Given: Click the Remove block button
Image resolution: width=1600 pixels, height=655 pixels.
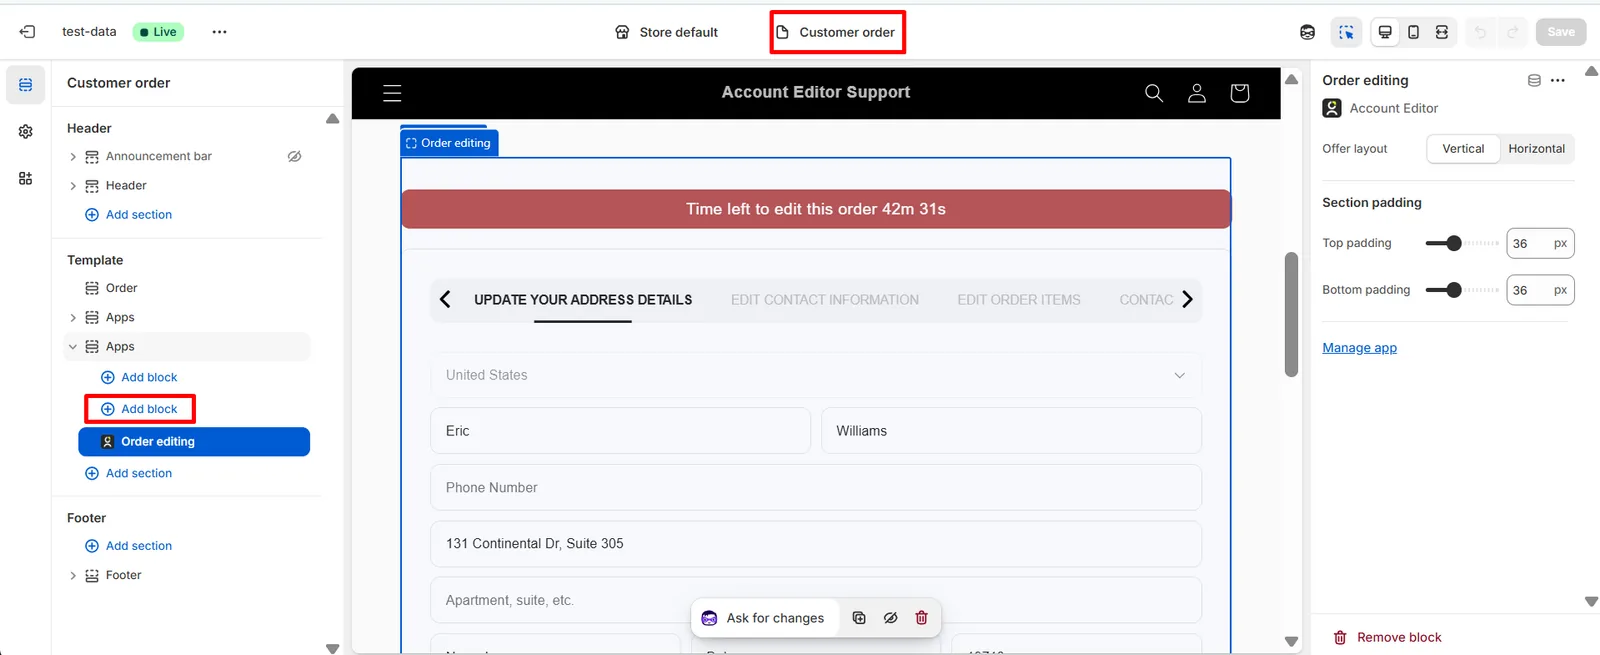Looking at the screenshot, I should (x=1388, y=637).
